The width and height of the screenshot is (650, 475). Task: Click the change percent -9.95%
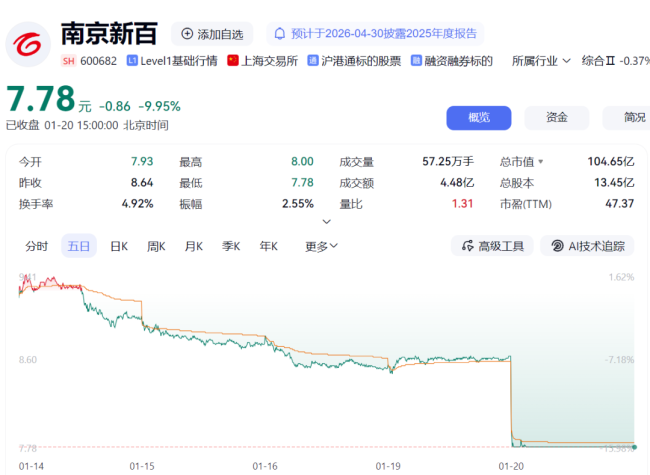pyautogui.click(x=160, y=107)
